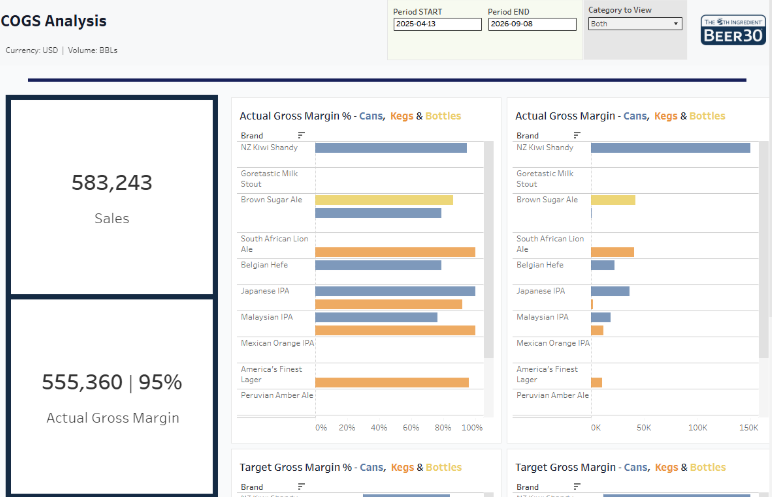Click the Actual Gross Margin % chart title
This screenshot has width=772, height=497.
tap(350, 116)
